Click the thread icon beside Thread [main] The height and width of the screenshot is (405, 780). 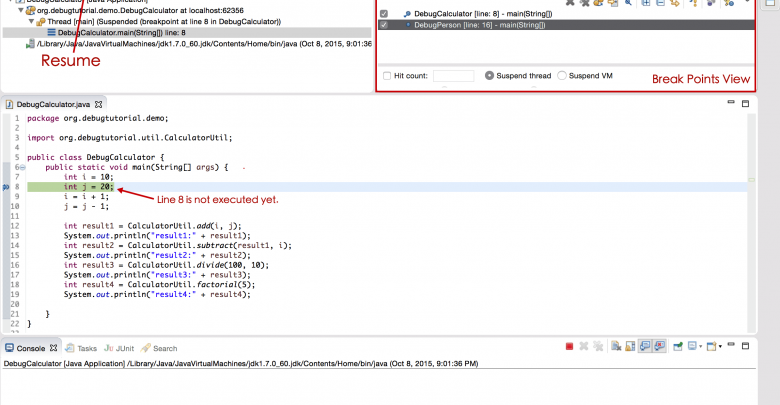pos(40,22)
